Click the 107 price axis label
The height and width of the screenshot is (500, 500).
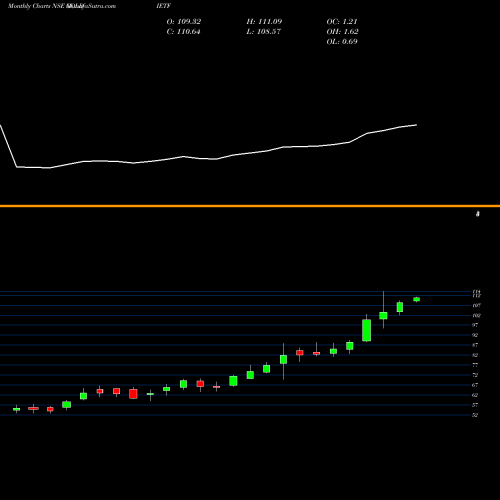click(x=476, y=305)
